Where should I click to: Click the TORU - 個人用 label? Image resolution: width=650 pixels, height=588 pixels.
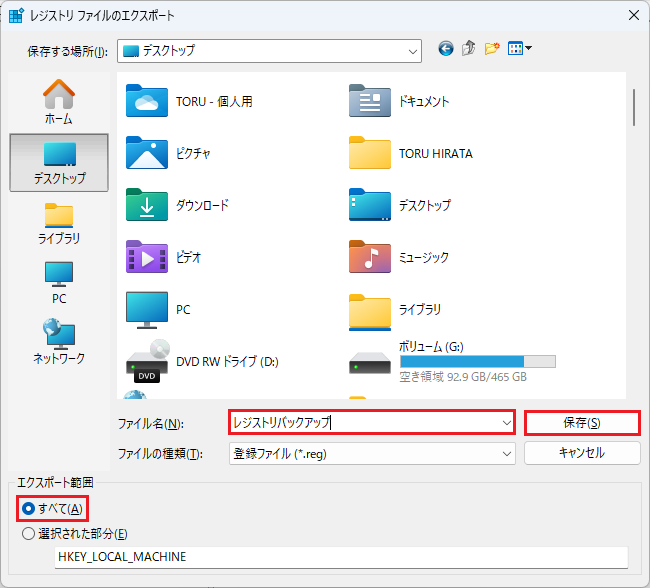[214, 102]
